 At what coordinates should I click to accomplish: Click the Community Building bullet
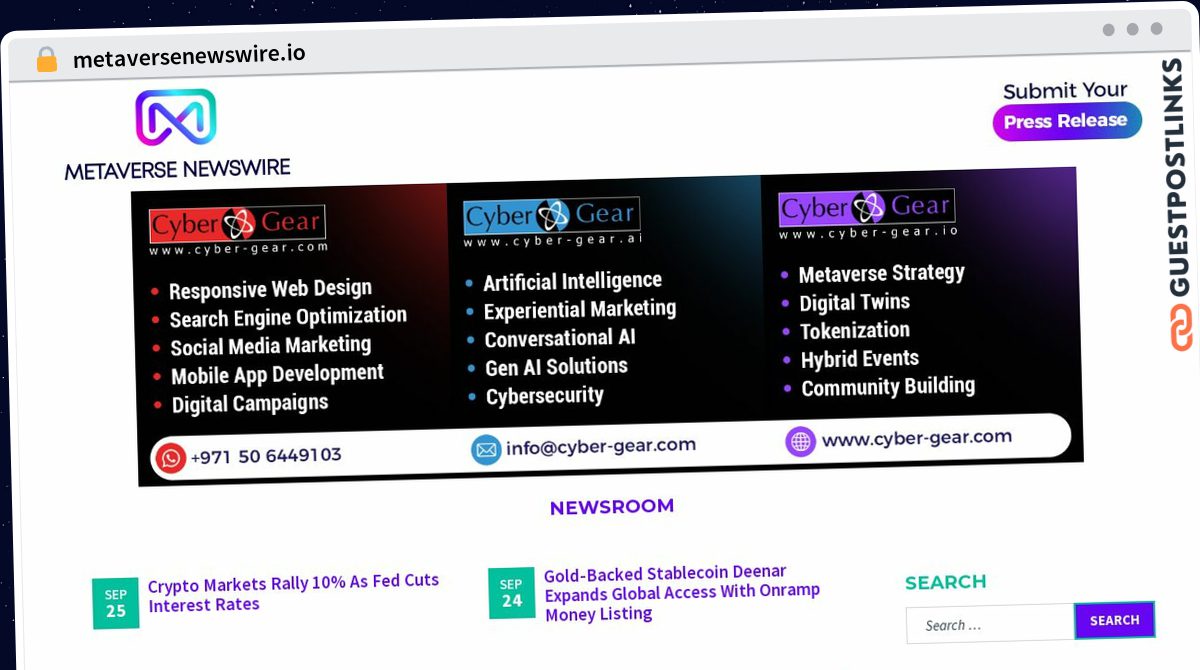pos(888,387)
